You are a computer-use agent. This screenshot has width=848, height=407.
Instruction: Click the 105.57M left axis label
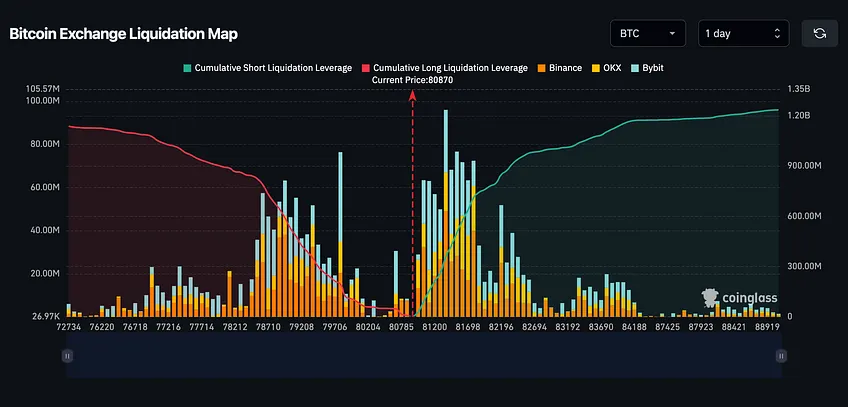[43, 89]
